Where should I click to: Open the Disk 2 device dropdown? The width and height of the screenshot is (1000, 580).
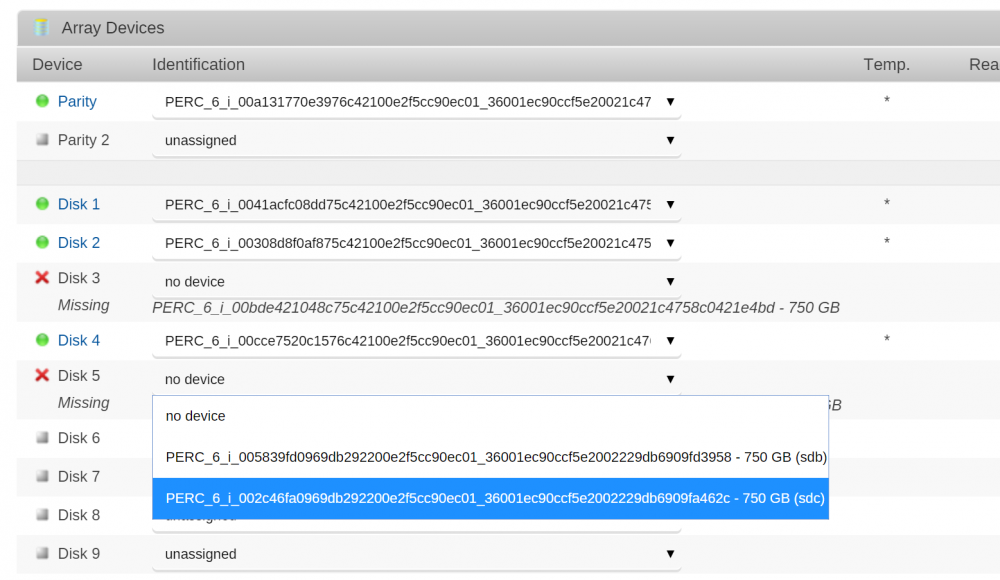pos(416,243)
